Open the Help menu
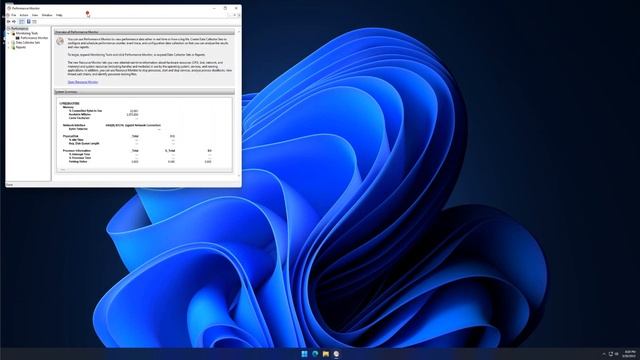Screen dimensions: 640x360 (59, 15)
